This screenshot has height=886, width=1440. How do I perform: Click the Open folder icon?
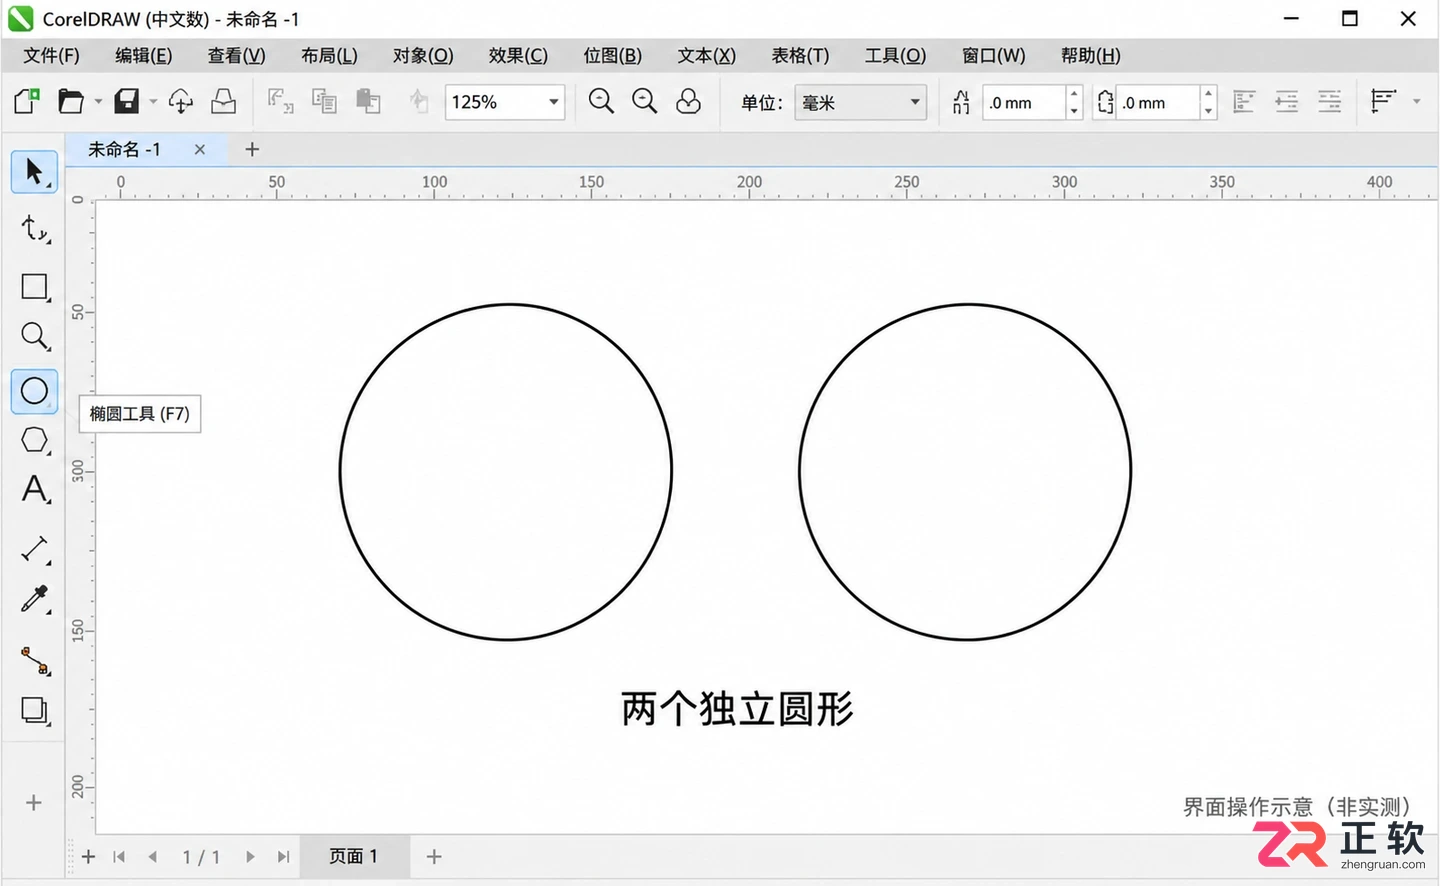point(71,101)
